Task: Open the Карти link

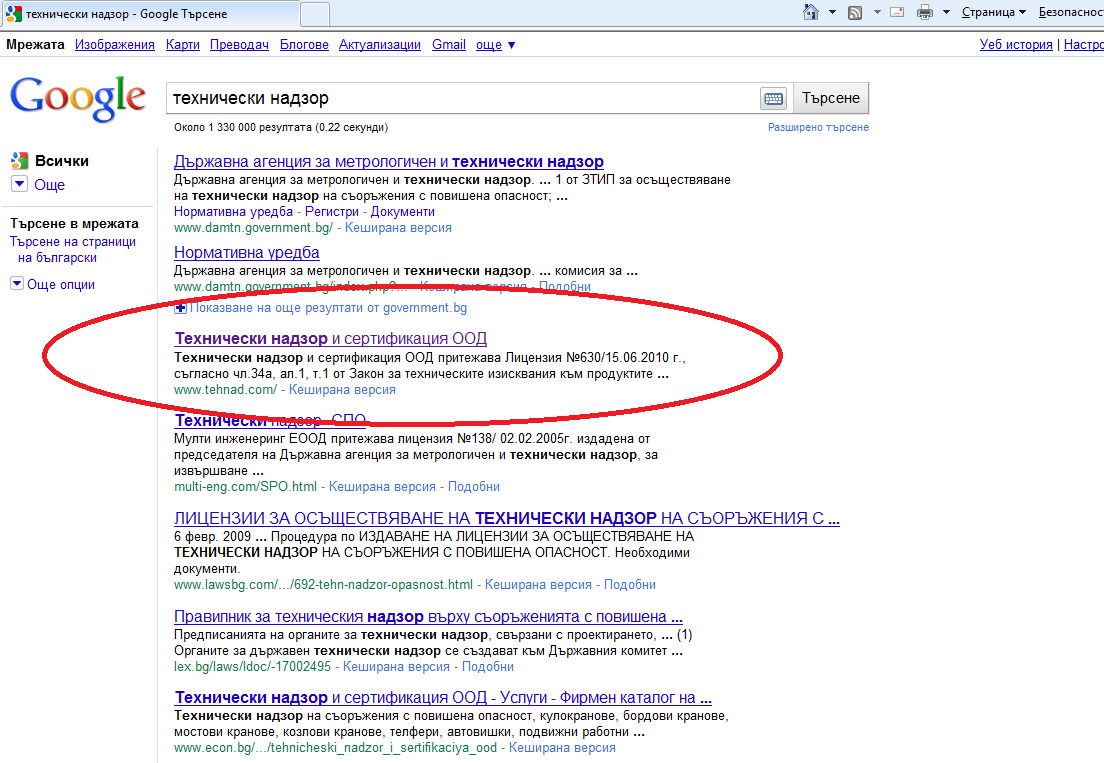Action: [183, 44]
